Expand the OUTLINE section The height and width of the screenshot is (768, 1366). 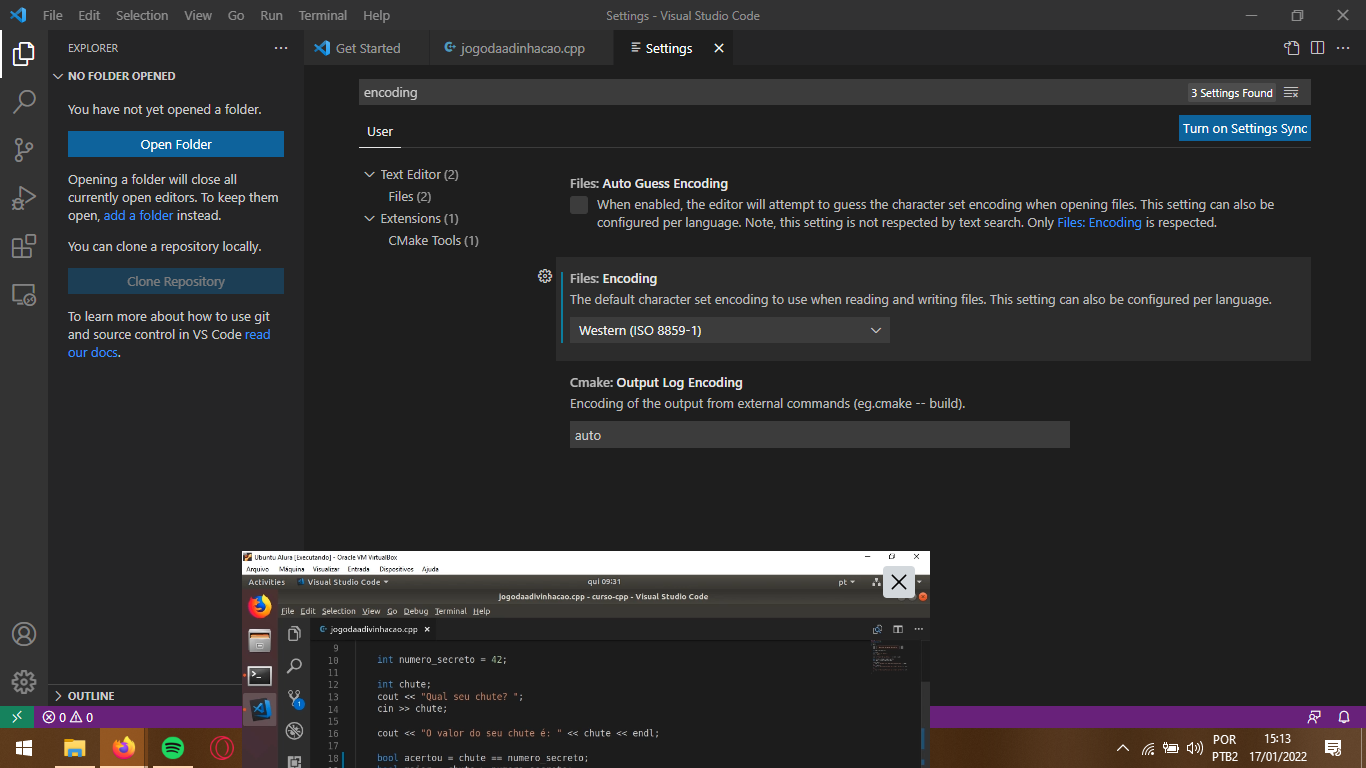58,696
